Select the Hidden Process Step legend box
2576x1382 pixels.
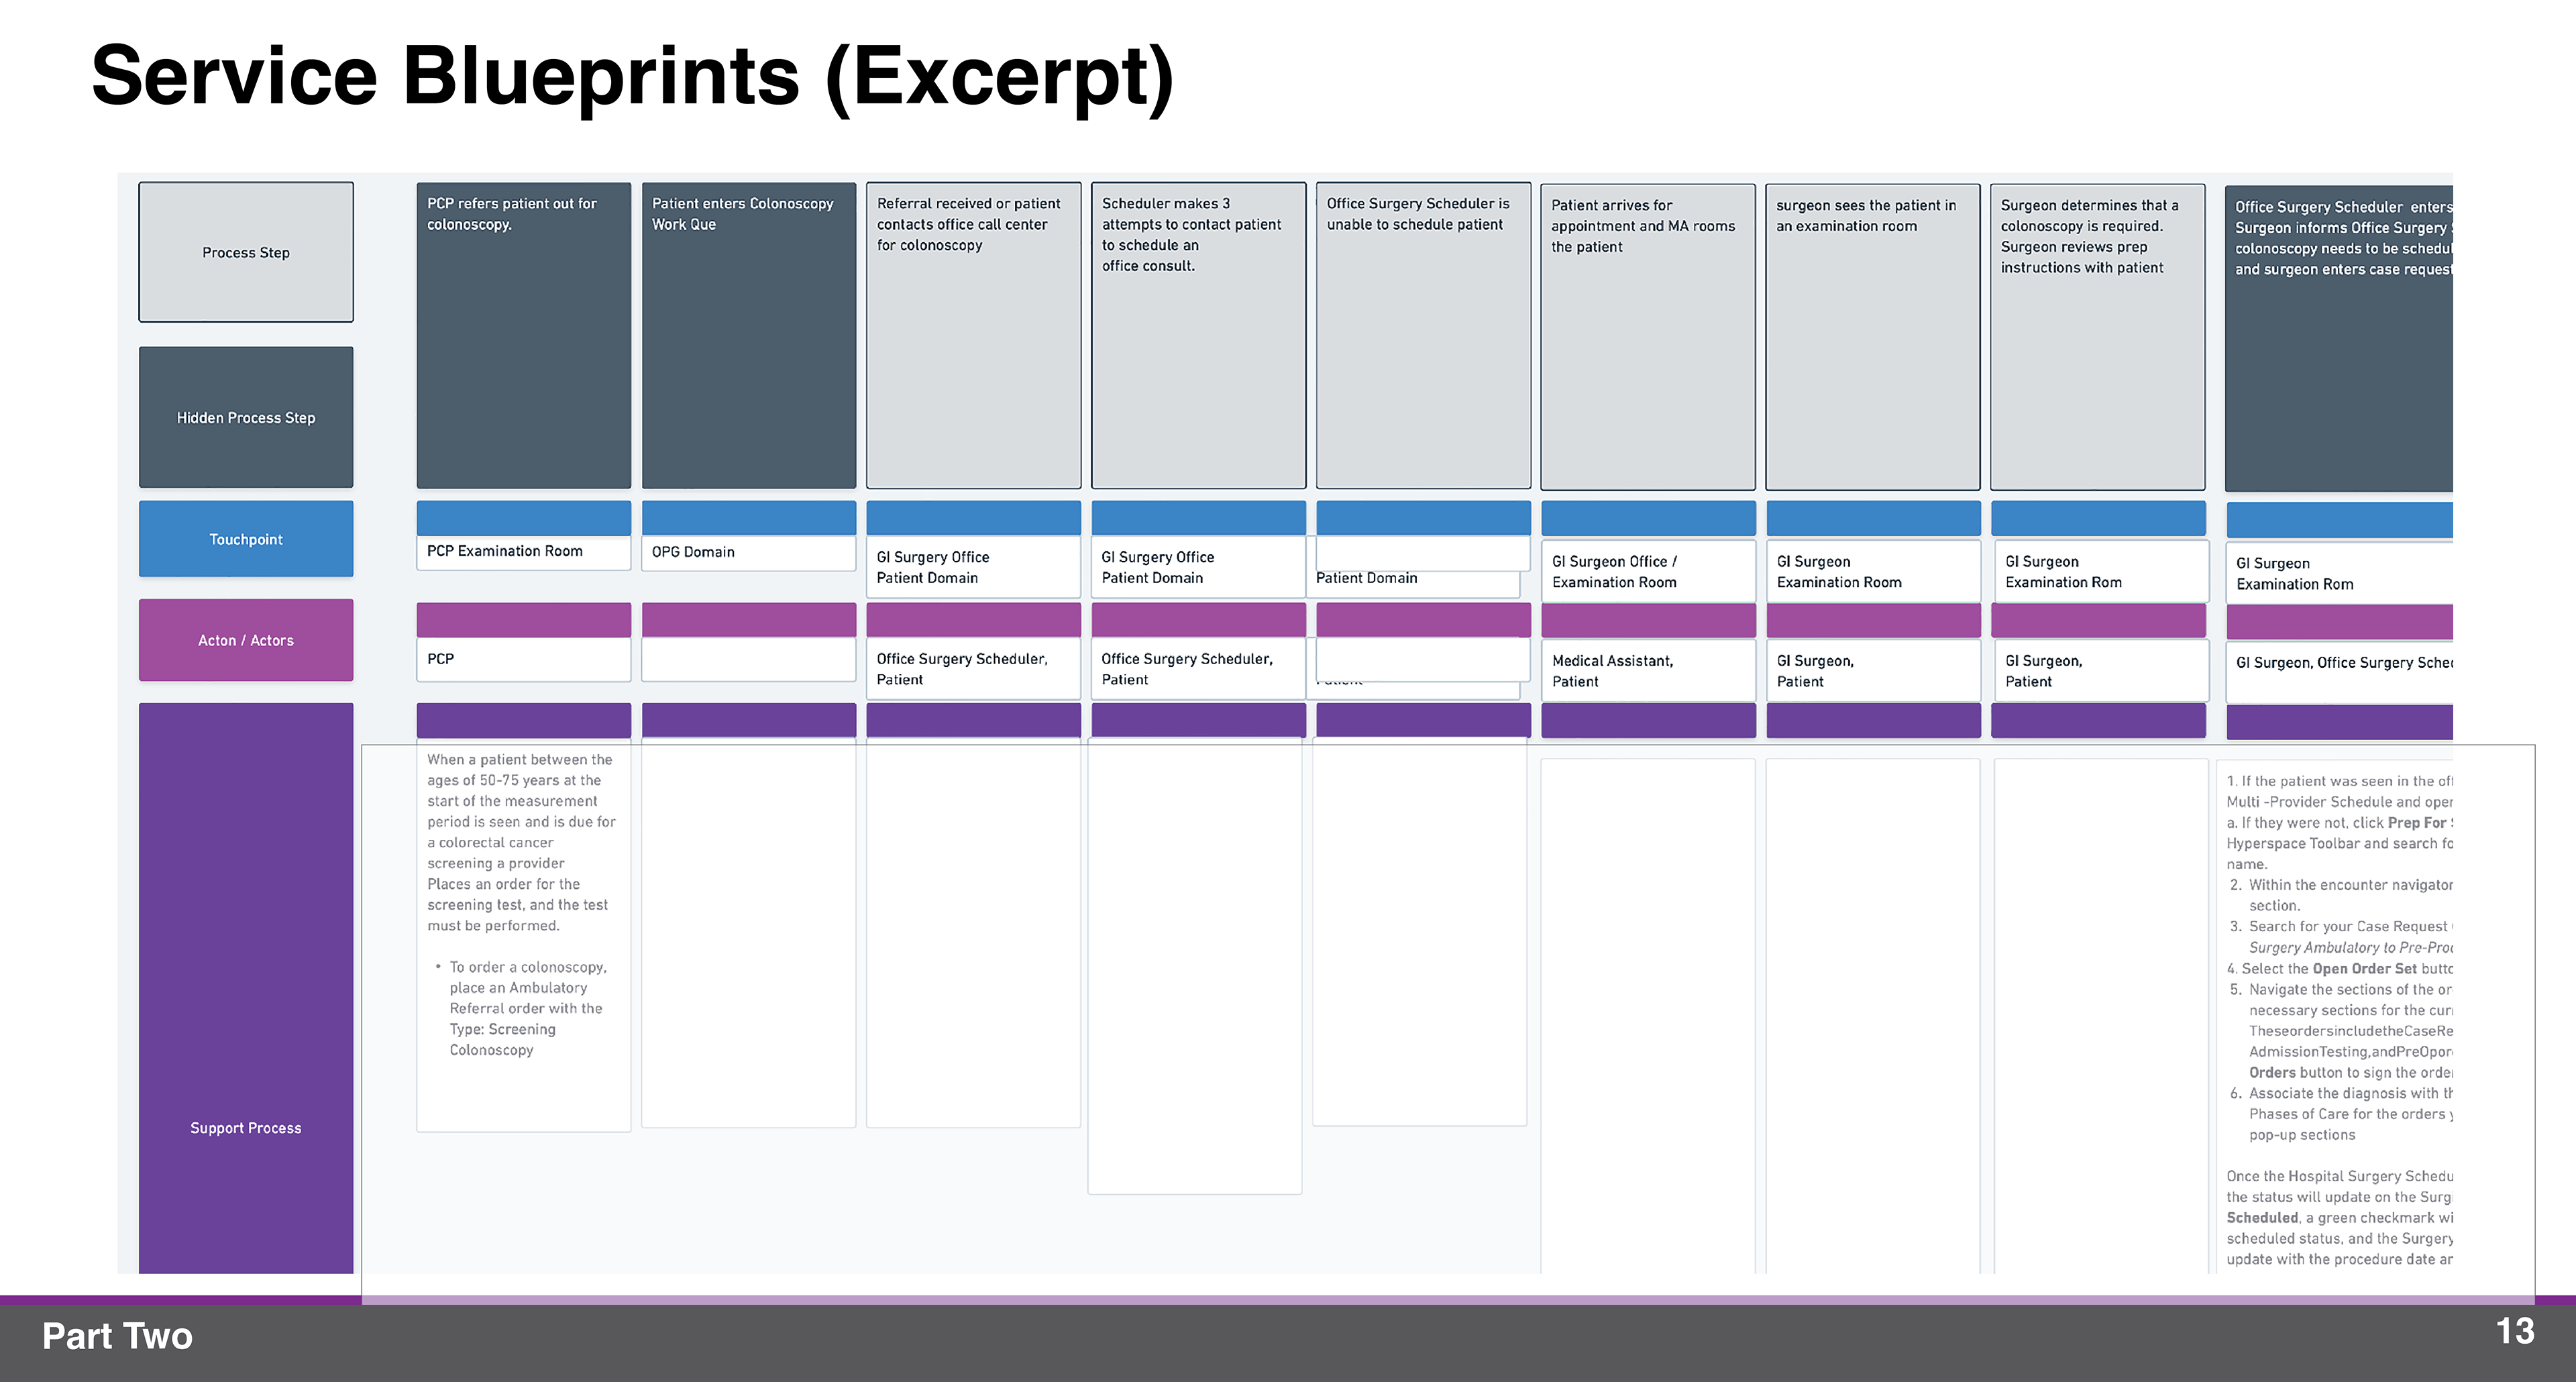click(x=245, y=417)
